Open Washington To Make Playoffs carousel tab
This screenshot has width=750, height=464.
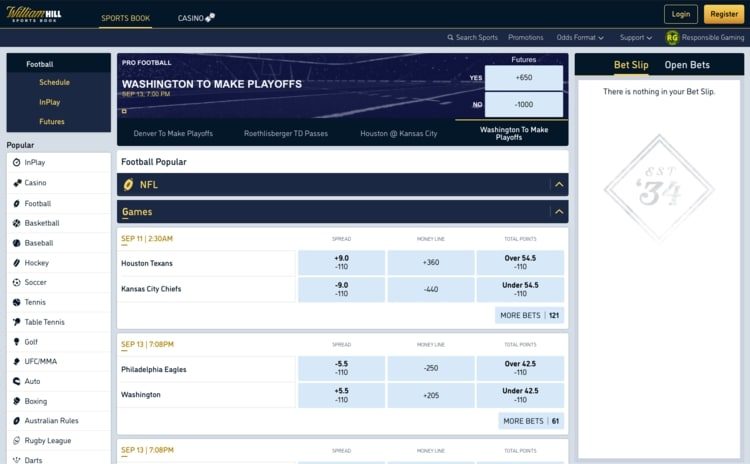pos(512,133)
